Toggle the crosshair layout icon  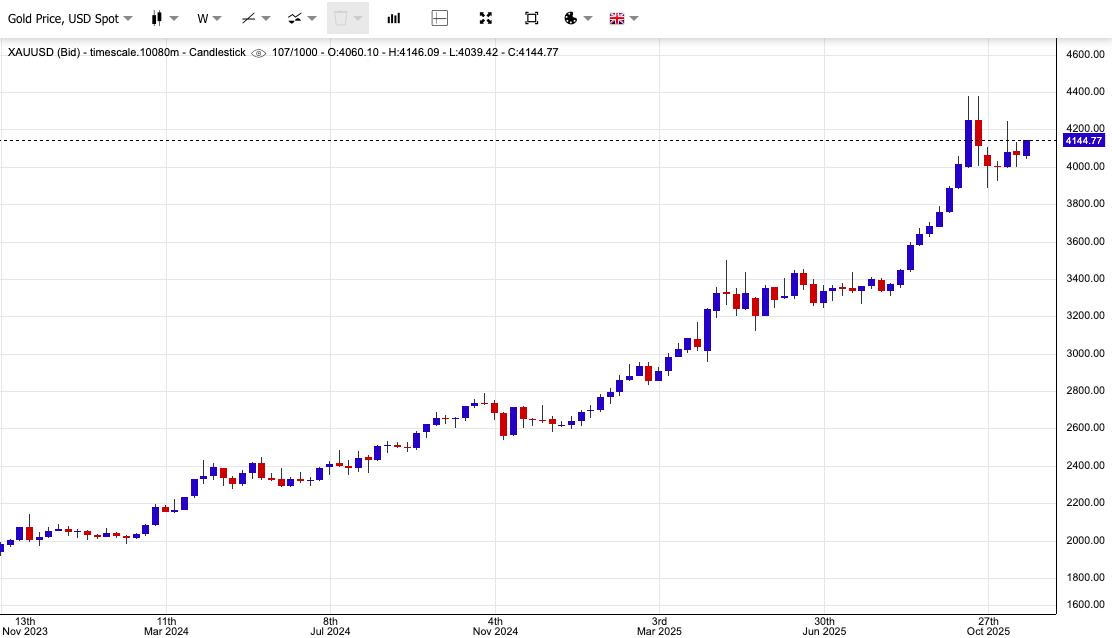pyautogui.click(x=439, y=18)
